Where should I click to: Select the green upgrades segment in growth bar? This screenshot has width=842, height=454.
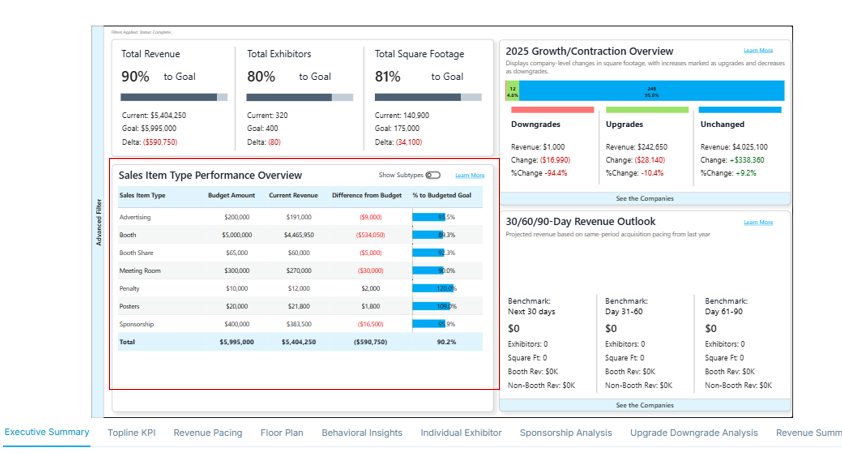pos(512,91)
